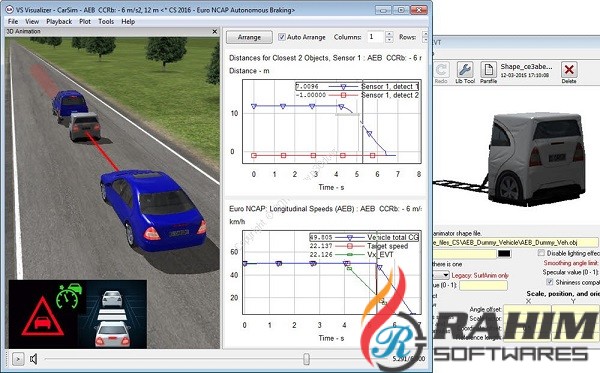600x373 pixels.
Task: Click the 'Vehicle total CG' legend entry
Action: (x=393, y=237)
